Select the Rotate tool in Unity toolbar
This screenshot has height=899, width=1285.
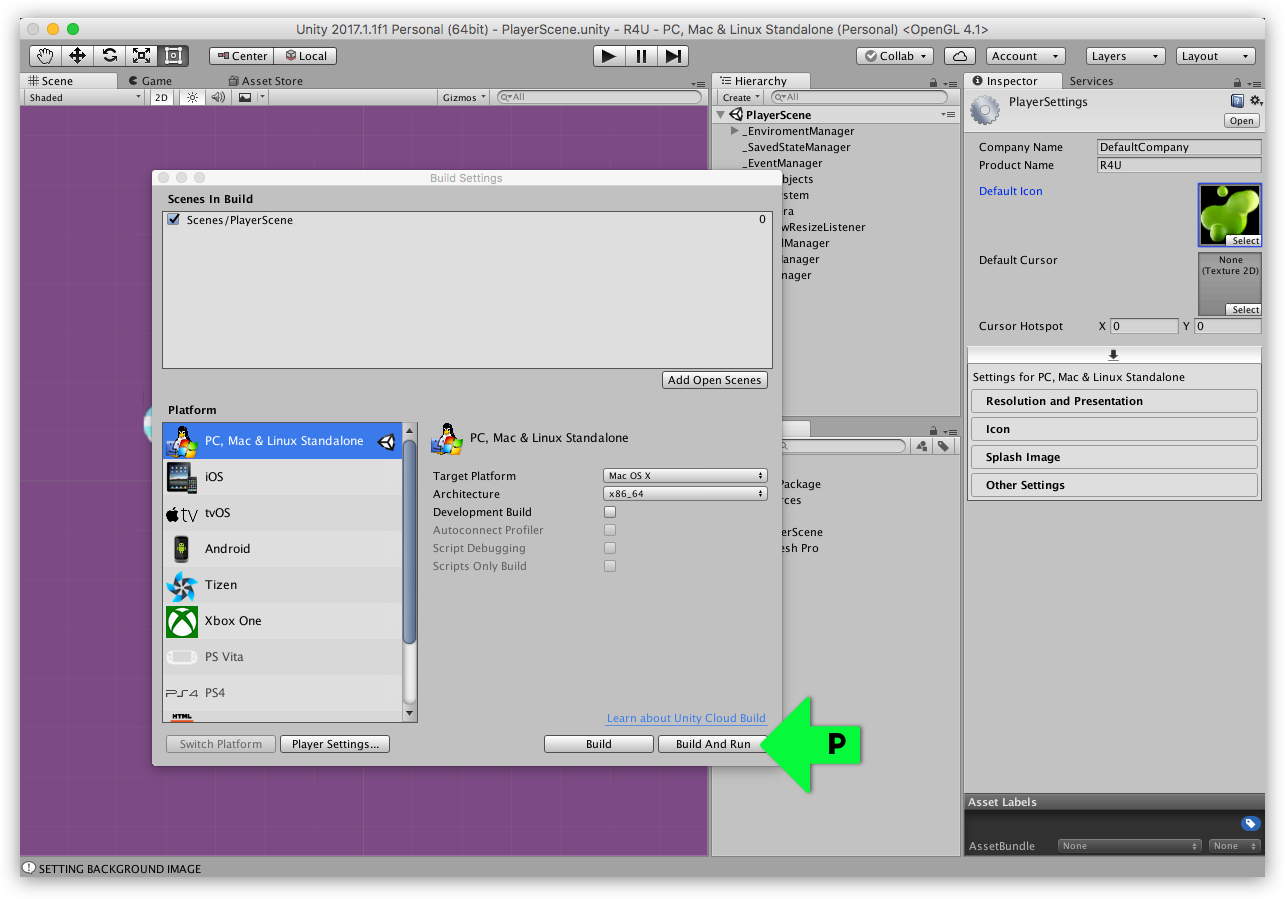pyautogui.click(x=109, y=56)
